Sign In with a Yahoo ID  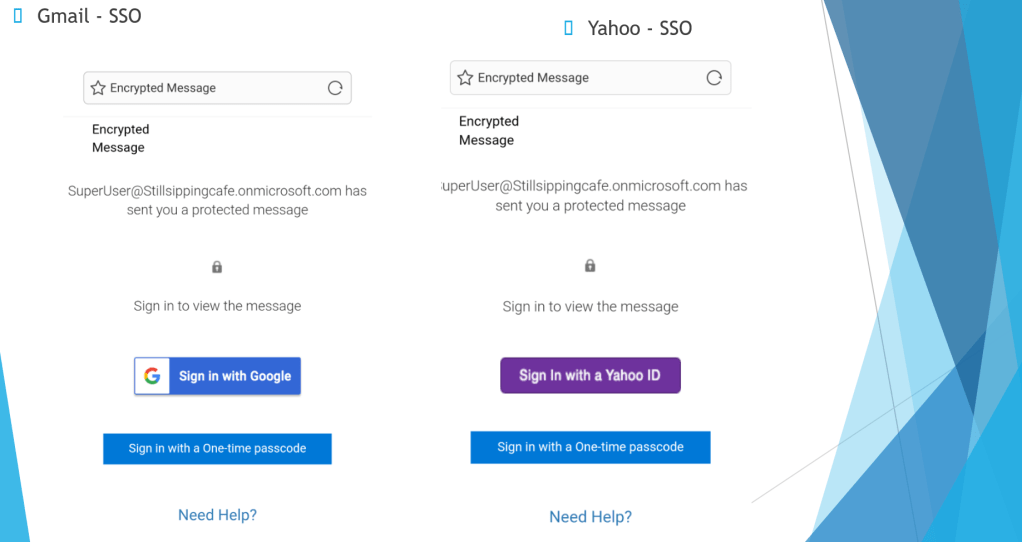(x=591, y=375)
